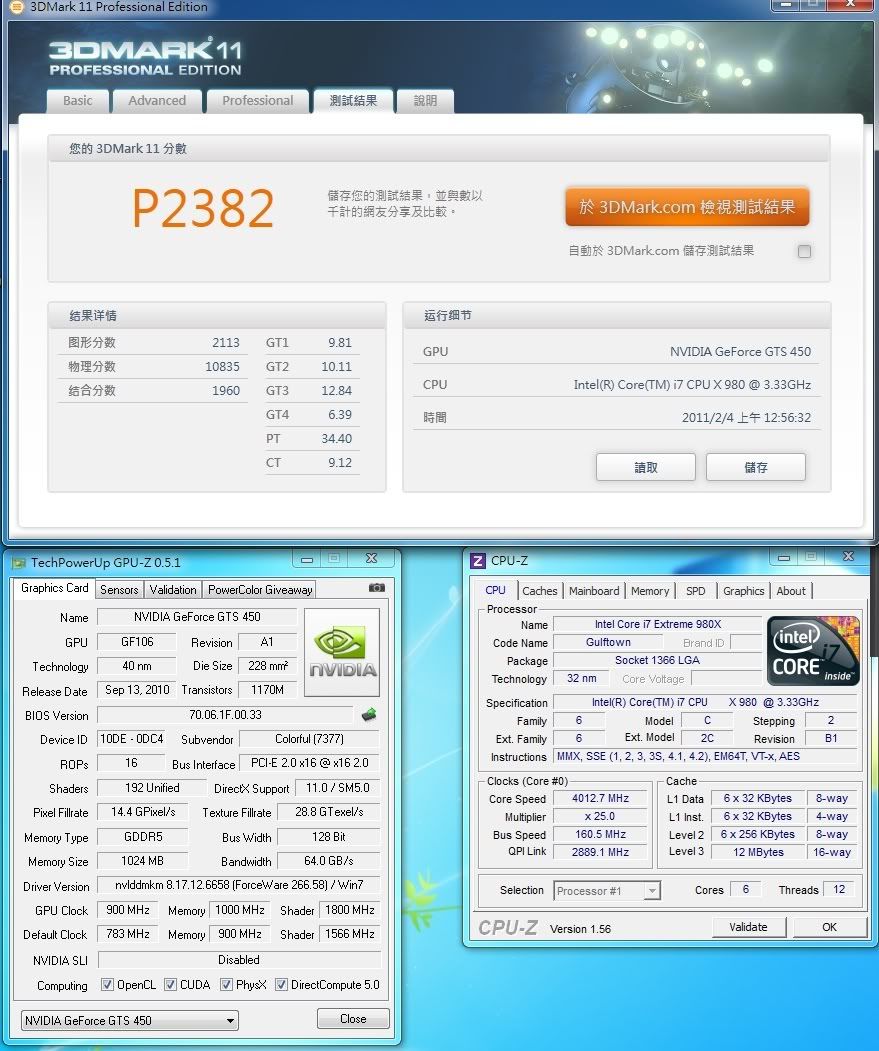Switch to the Basic tab in 3DMark
Screen dimensions: 879x1051
pyautogui.click(x=78, y=101)
